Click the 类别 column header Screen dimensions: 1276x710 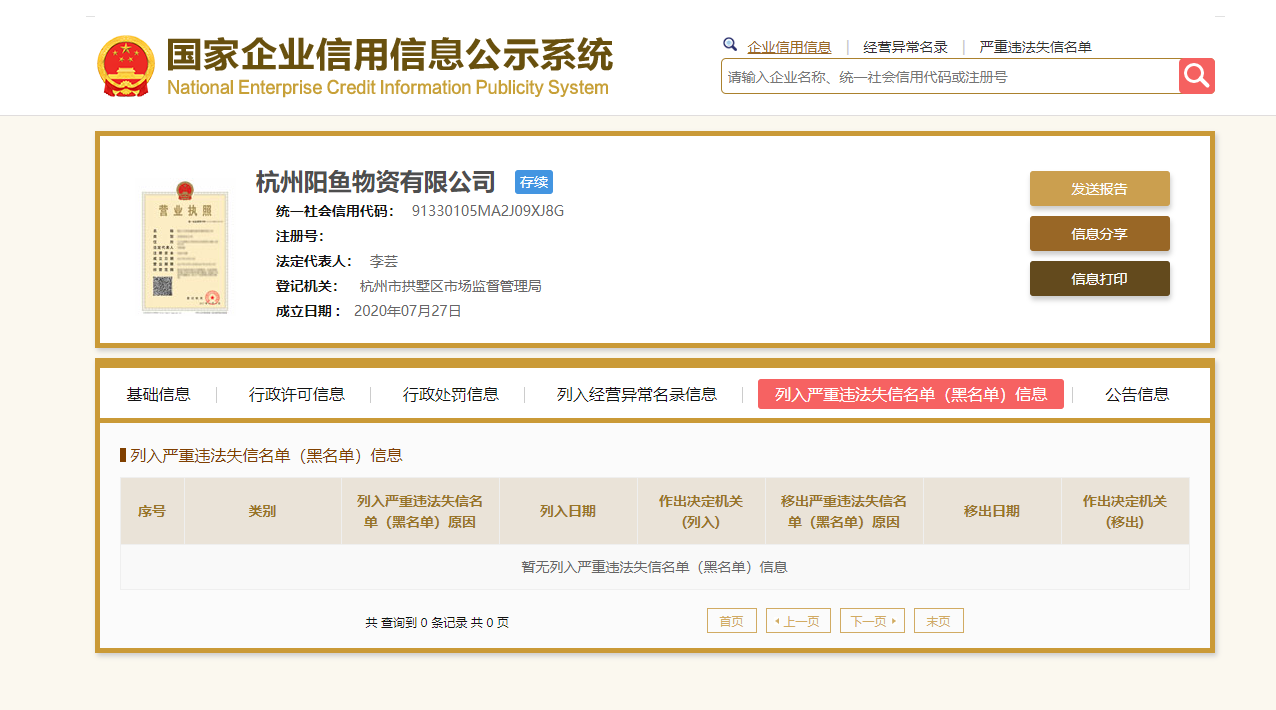coord(262,511)
